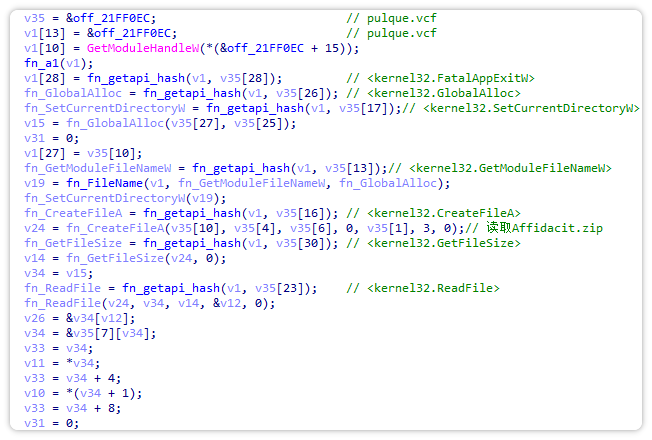The image size is (652, 440).
Task: Click the kernel32.GlobalAlloc comment
Action: point(433,93)
